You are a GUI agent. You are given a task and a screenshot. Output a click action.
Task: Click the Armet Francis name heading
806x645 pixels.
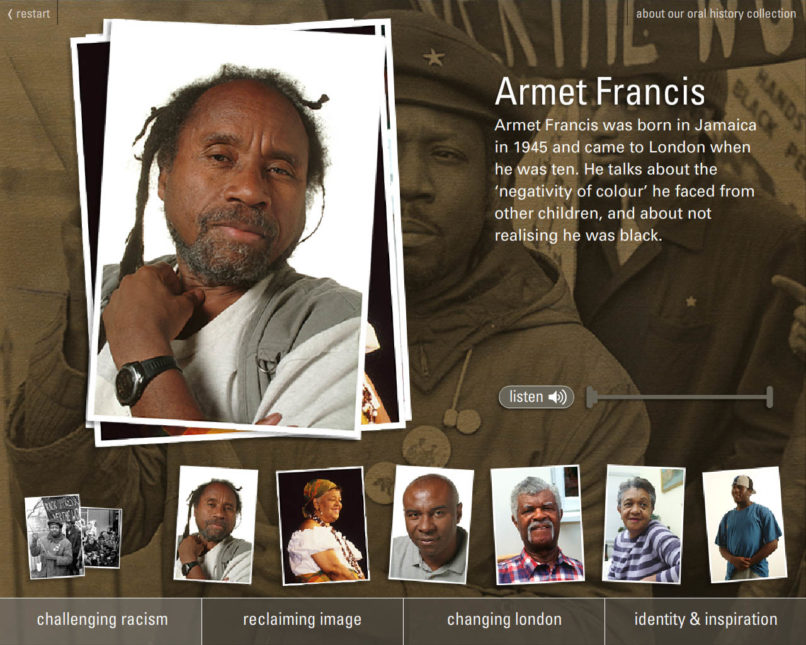600,92
